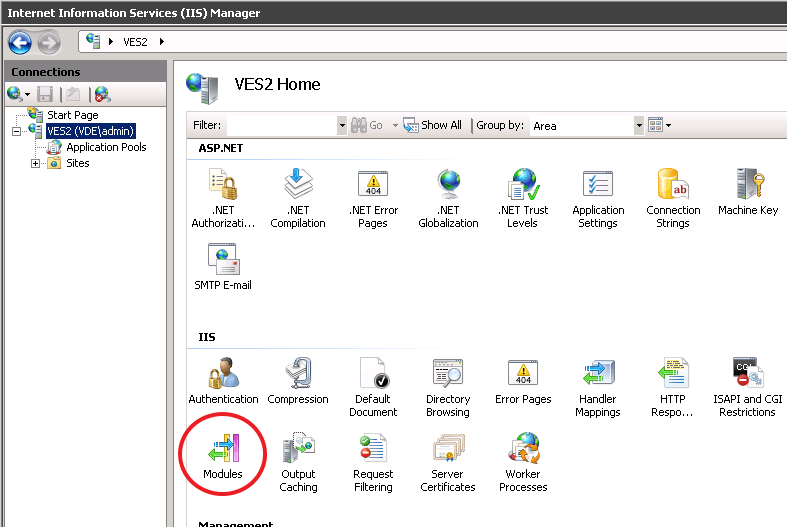Open the Compression feature
This screenshot has width=787, height=527.
298,380
